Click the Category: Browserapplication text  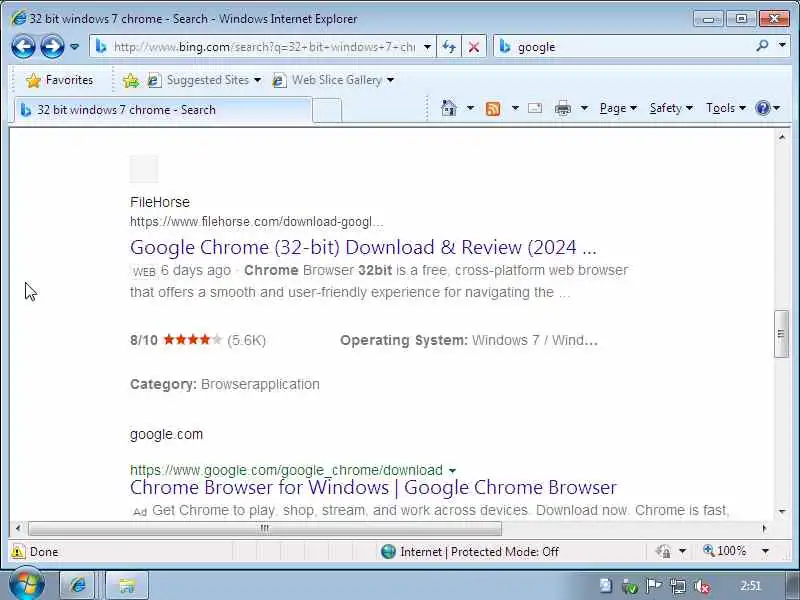point(224,384)
